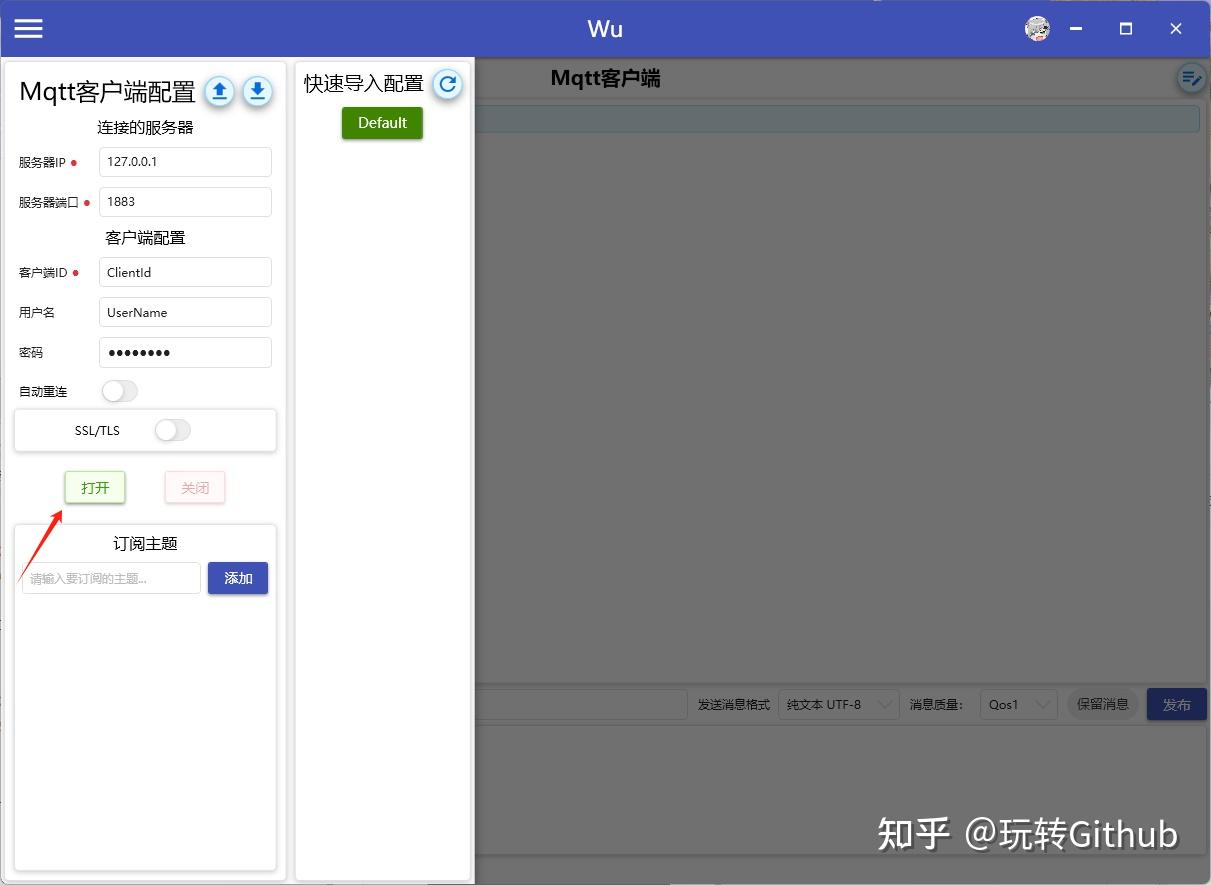Click the user avatar in the title bar
1211x885 pixels.
[1037, 28]
